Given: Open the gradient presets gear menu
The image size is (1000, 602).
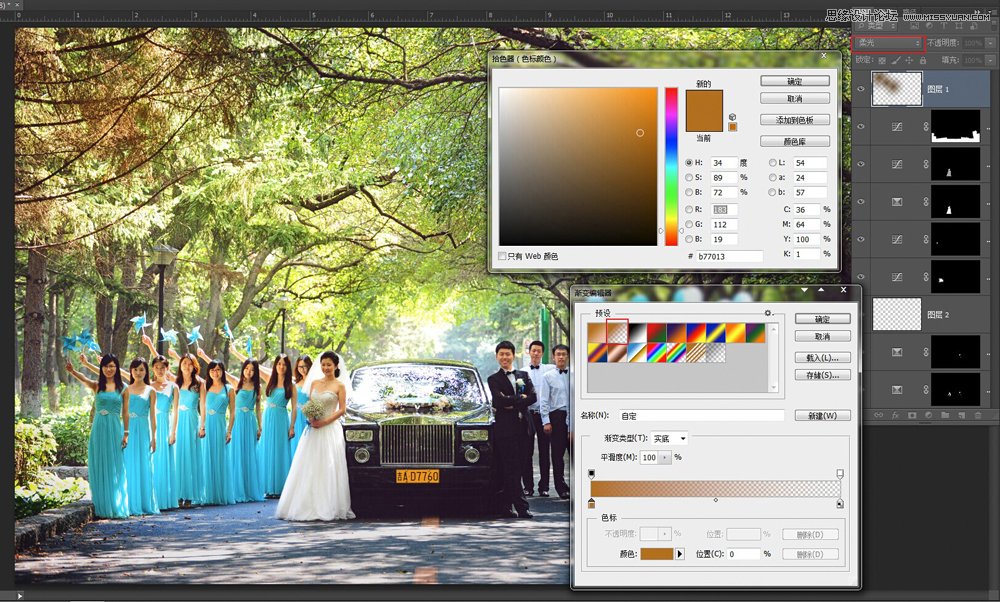Looking at the screenshot, I should click(x=766, y=313).
